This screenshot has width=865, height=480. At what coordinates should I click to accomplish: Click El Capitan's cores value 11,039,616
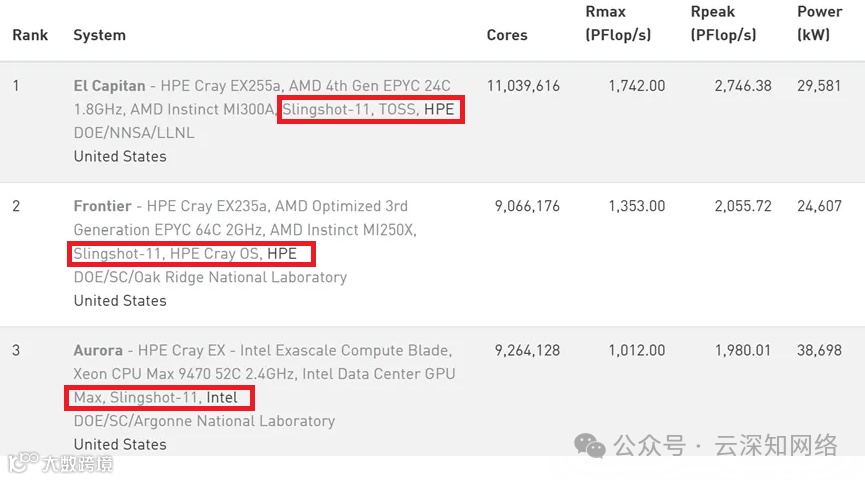tap(523, 86)
